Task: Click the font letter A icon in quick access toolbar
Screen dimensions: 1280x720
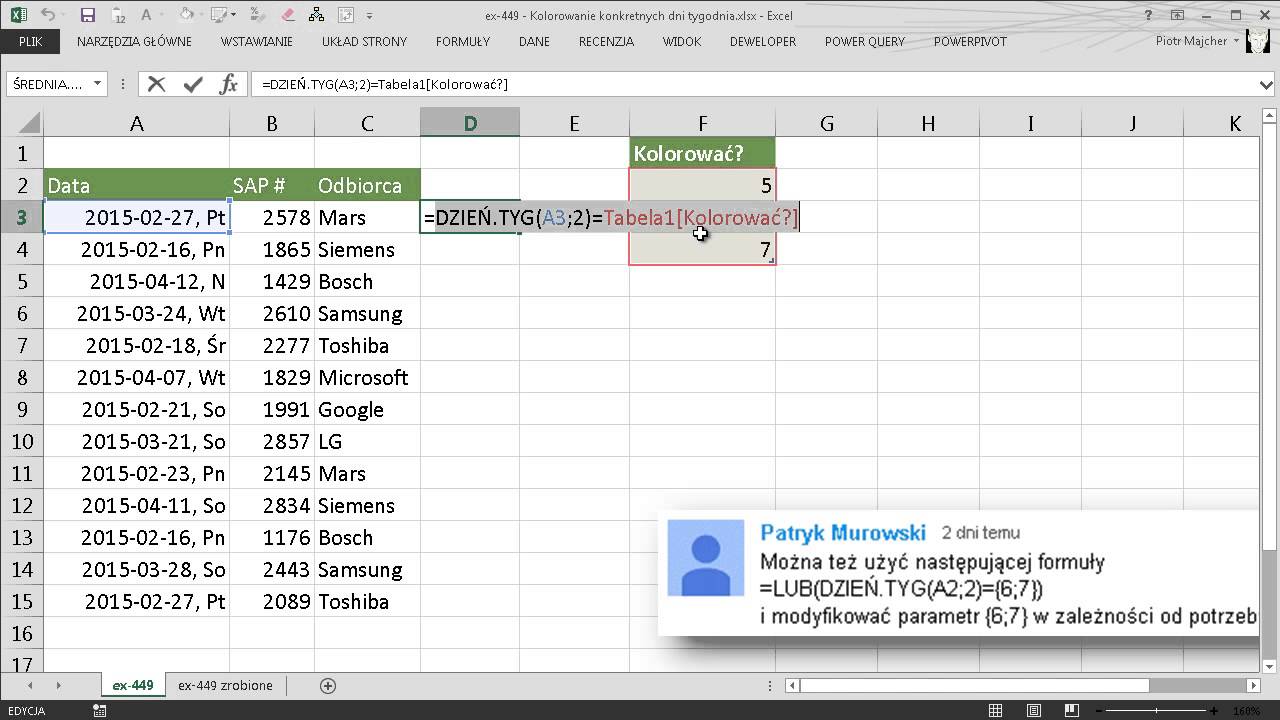Action: coord(148,15)
